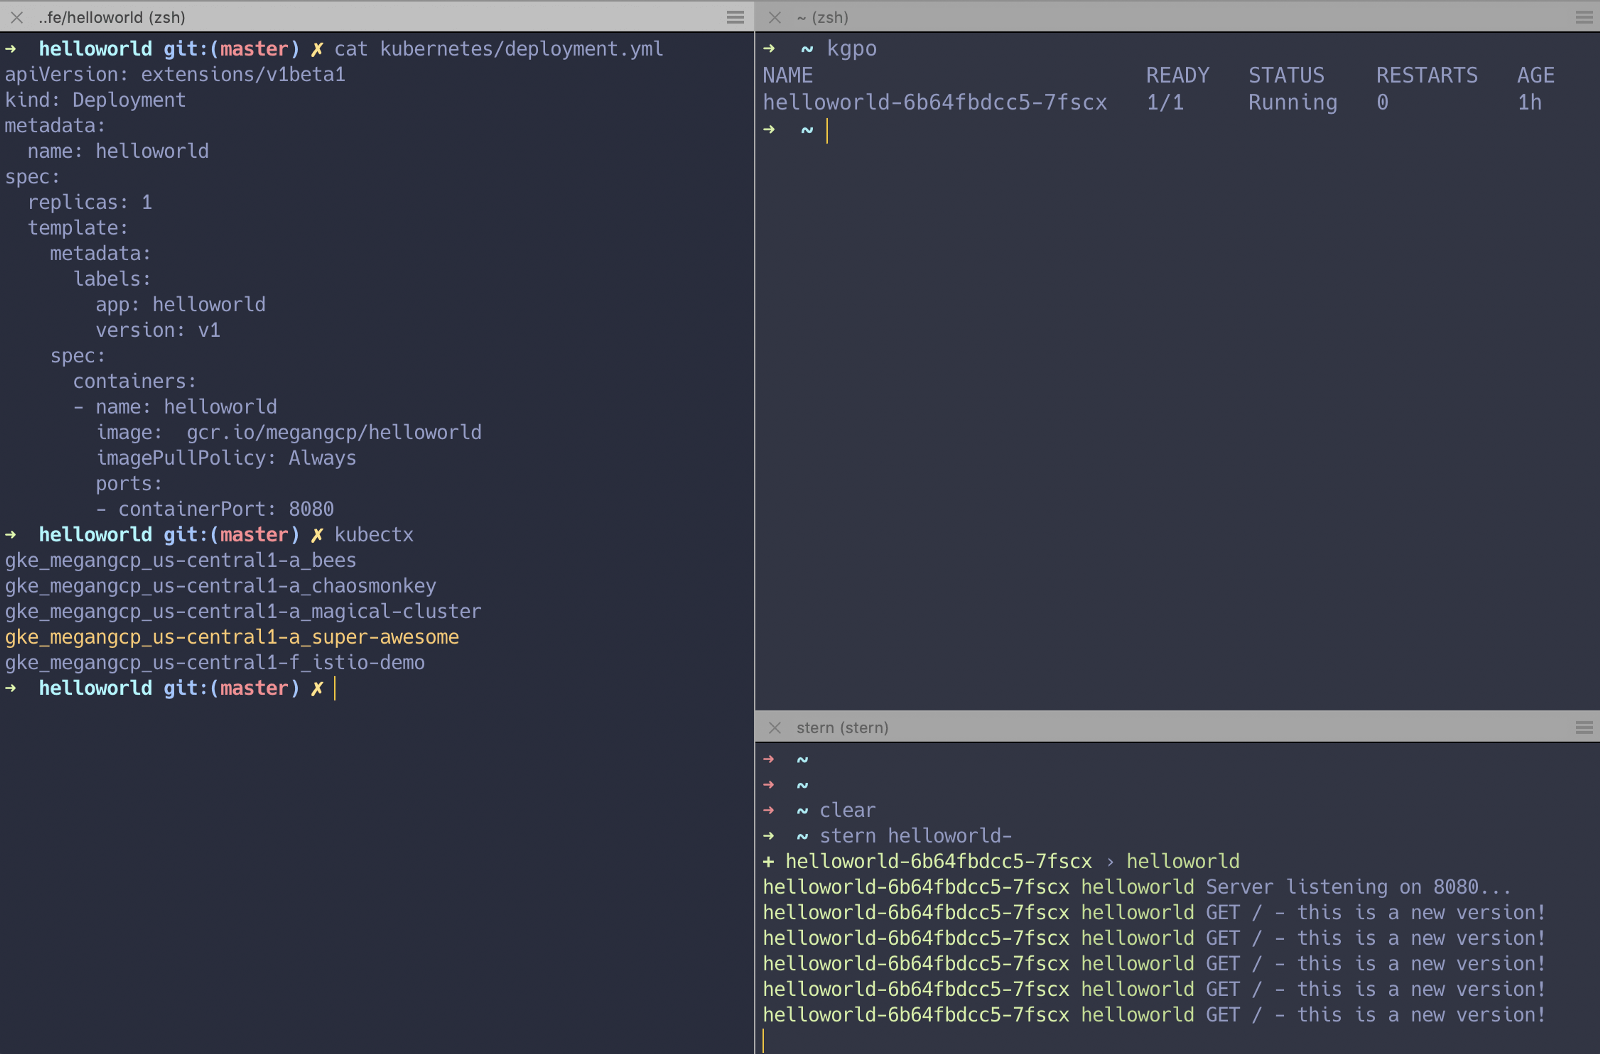Select the stern (stern) pane title
The width and height of the screenshot is (1600, 1054).
point(842,727)
